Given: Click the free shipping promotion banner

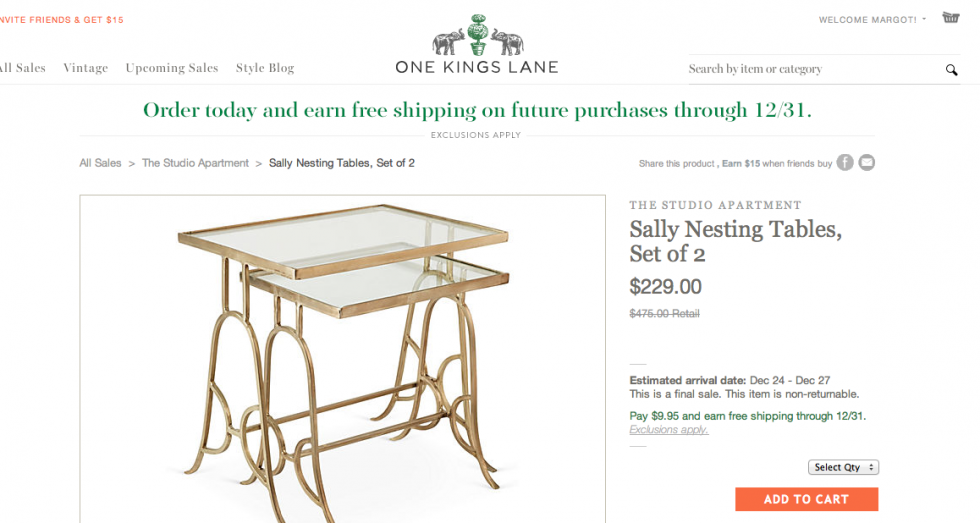Looking at the screenshot, I should coord(477,110).
